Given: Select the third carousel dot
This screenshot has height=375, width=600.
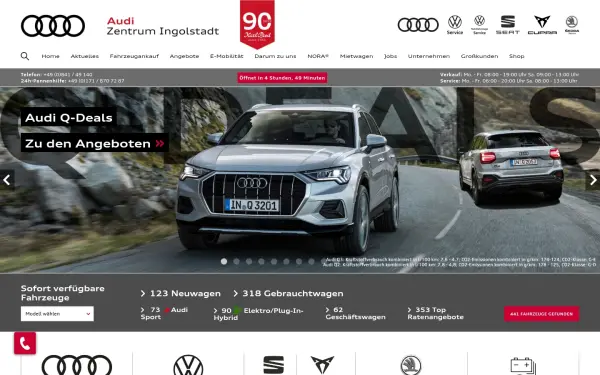Looking at the screenshot, I should coord(249,261).
